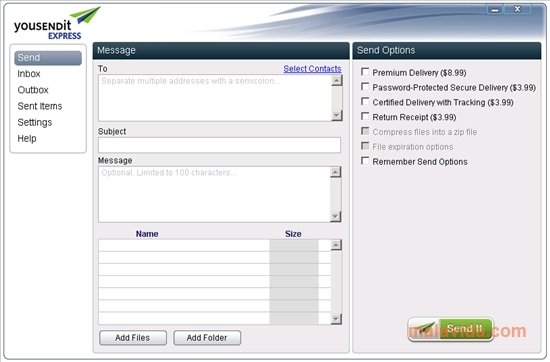Image resolution: width=550 pixels, height=362 pixels.
Task: Click into the To recipients field
Action: tap(215, 98)
